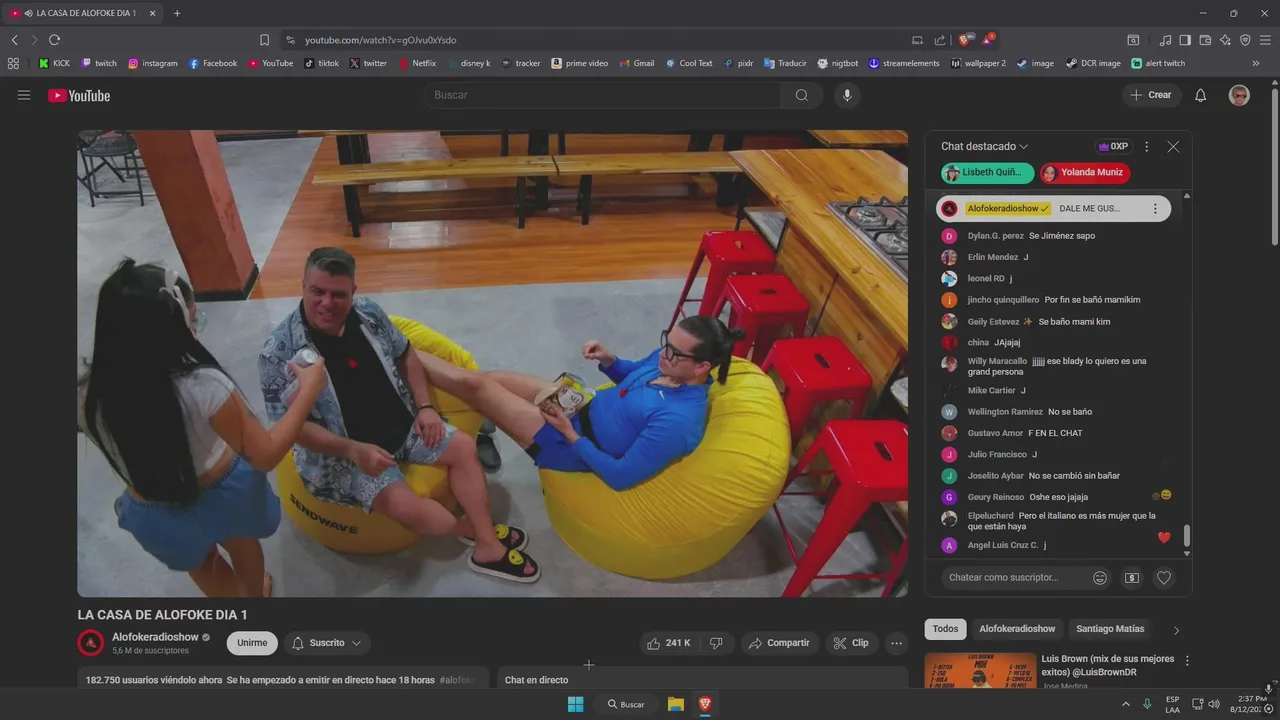The height and width of the screenshot is (720, 1280).
Task: Open the Crear menu
Action: 1150,95
